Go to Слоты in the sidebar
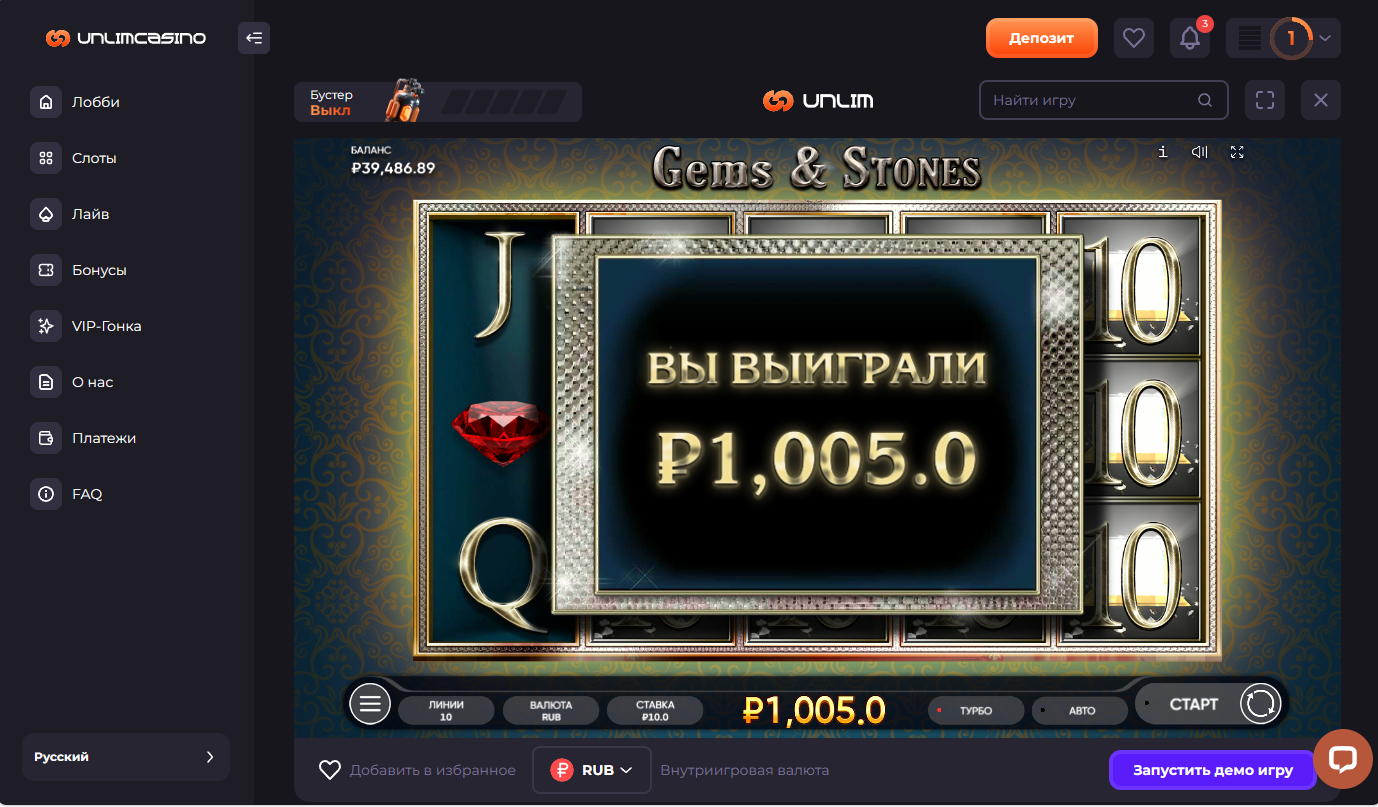Image resolution: width=1378 pixels, height=807 pixels. pos(94,158)
